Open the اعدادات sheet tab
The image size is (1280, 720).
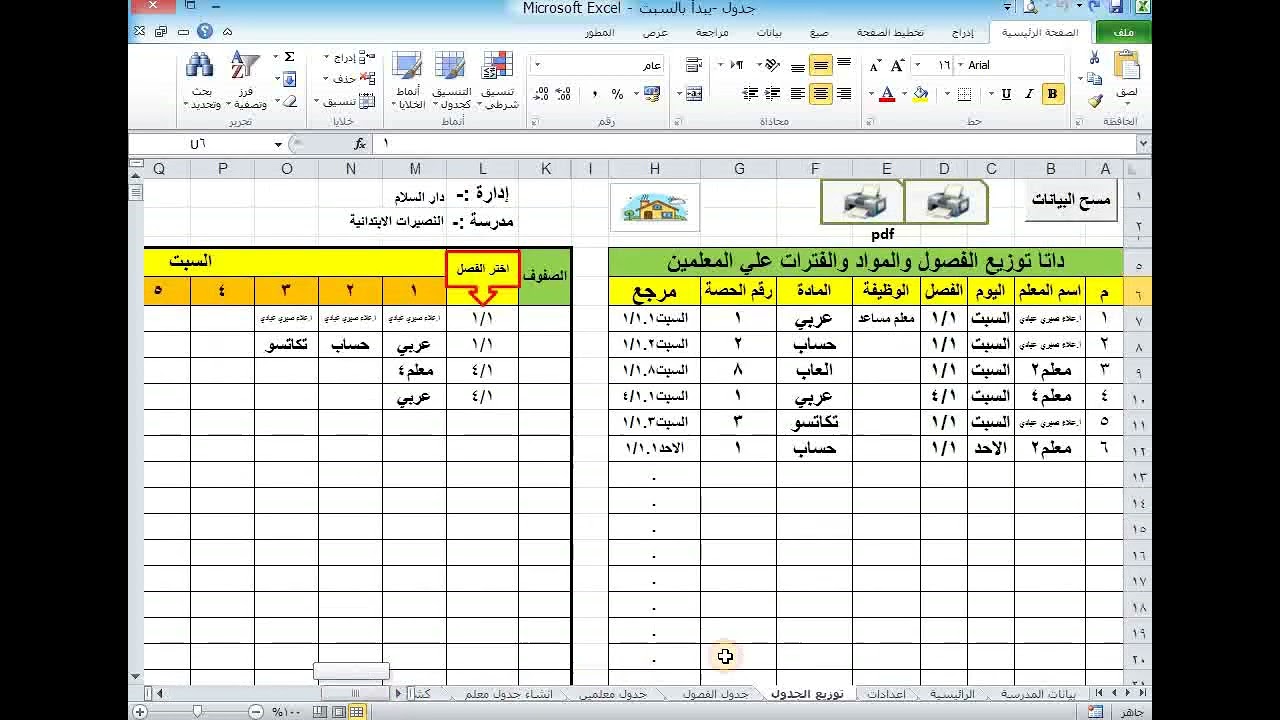coord(886,694)
